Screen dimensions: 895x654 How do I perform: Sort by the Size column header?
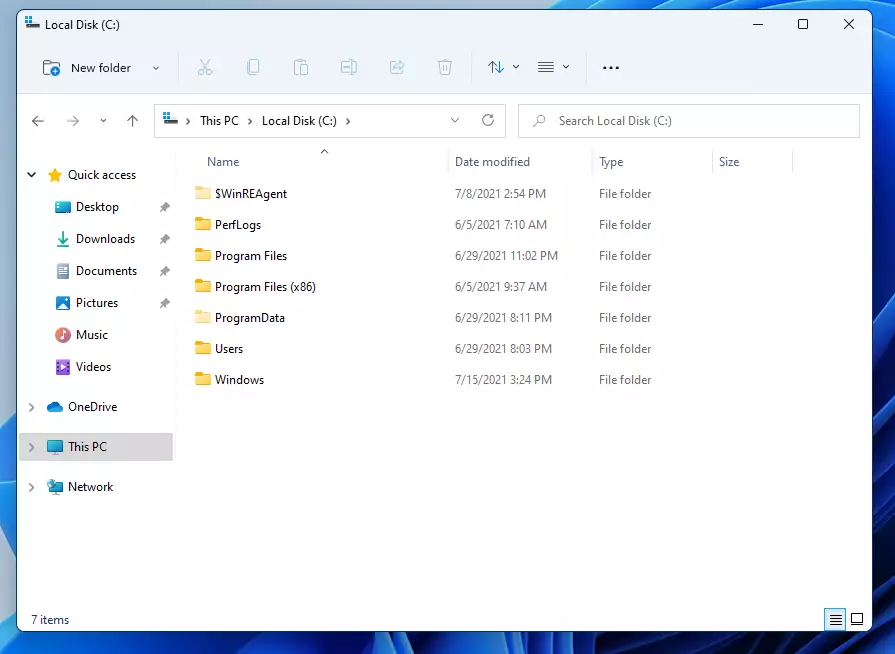point(729,162)
